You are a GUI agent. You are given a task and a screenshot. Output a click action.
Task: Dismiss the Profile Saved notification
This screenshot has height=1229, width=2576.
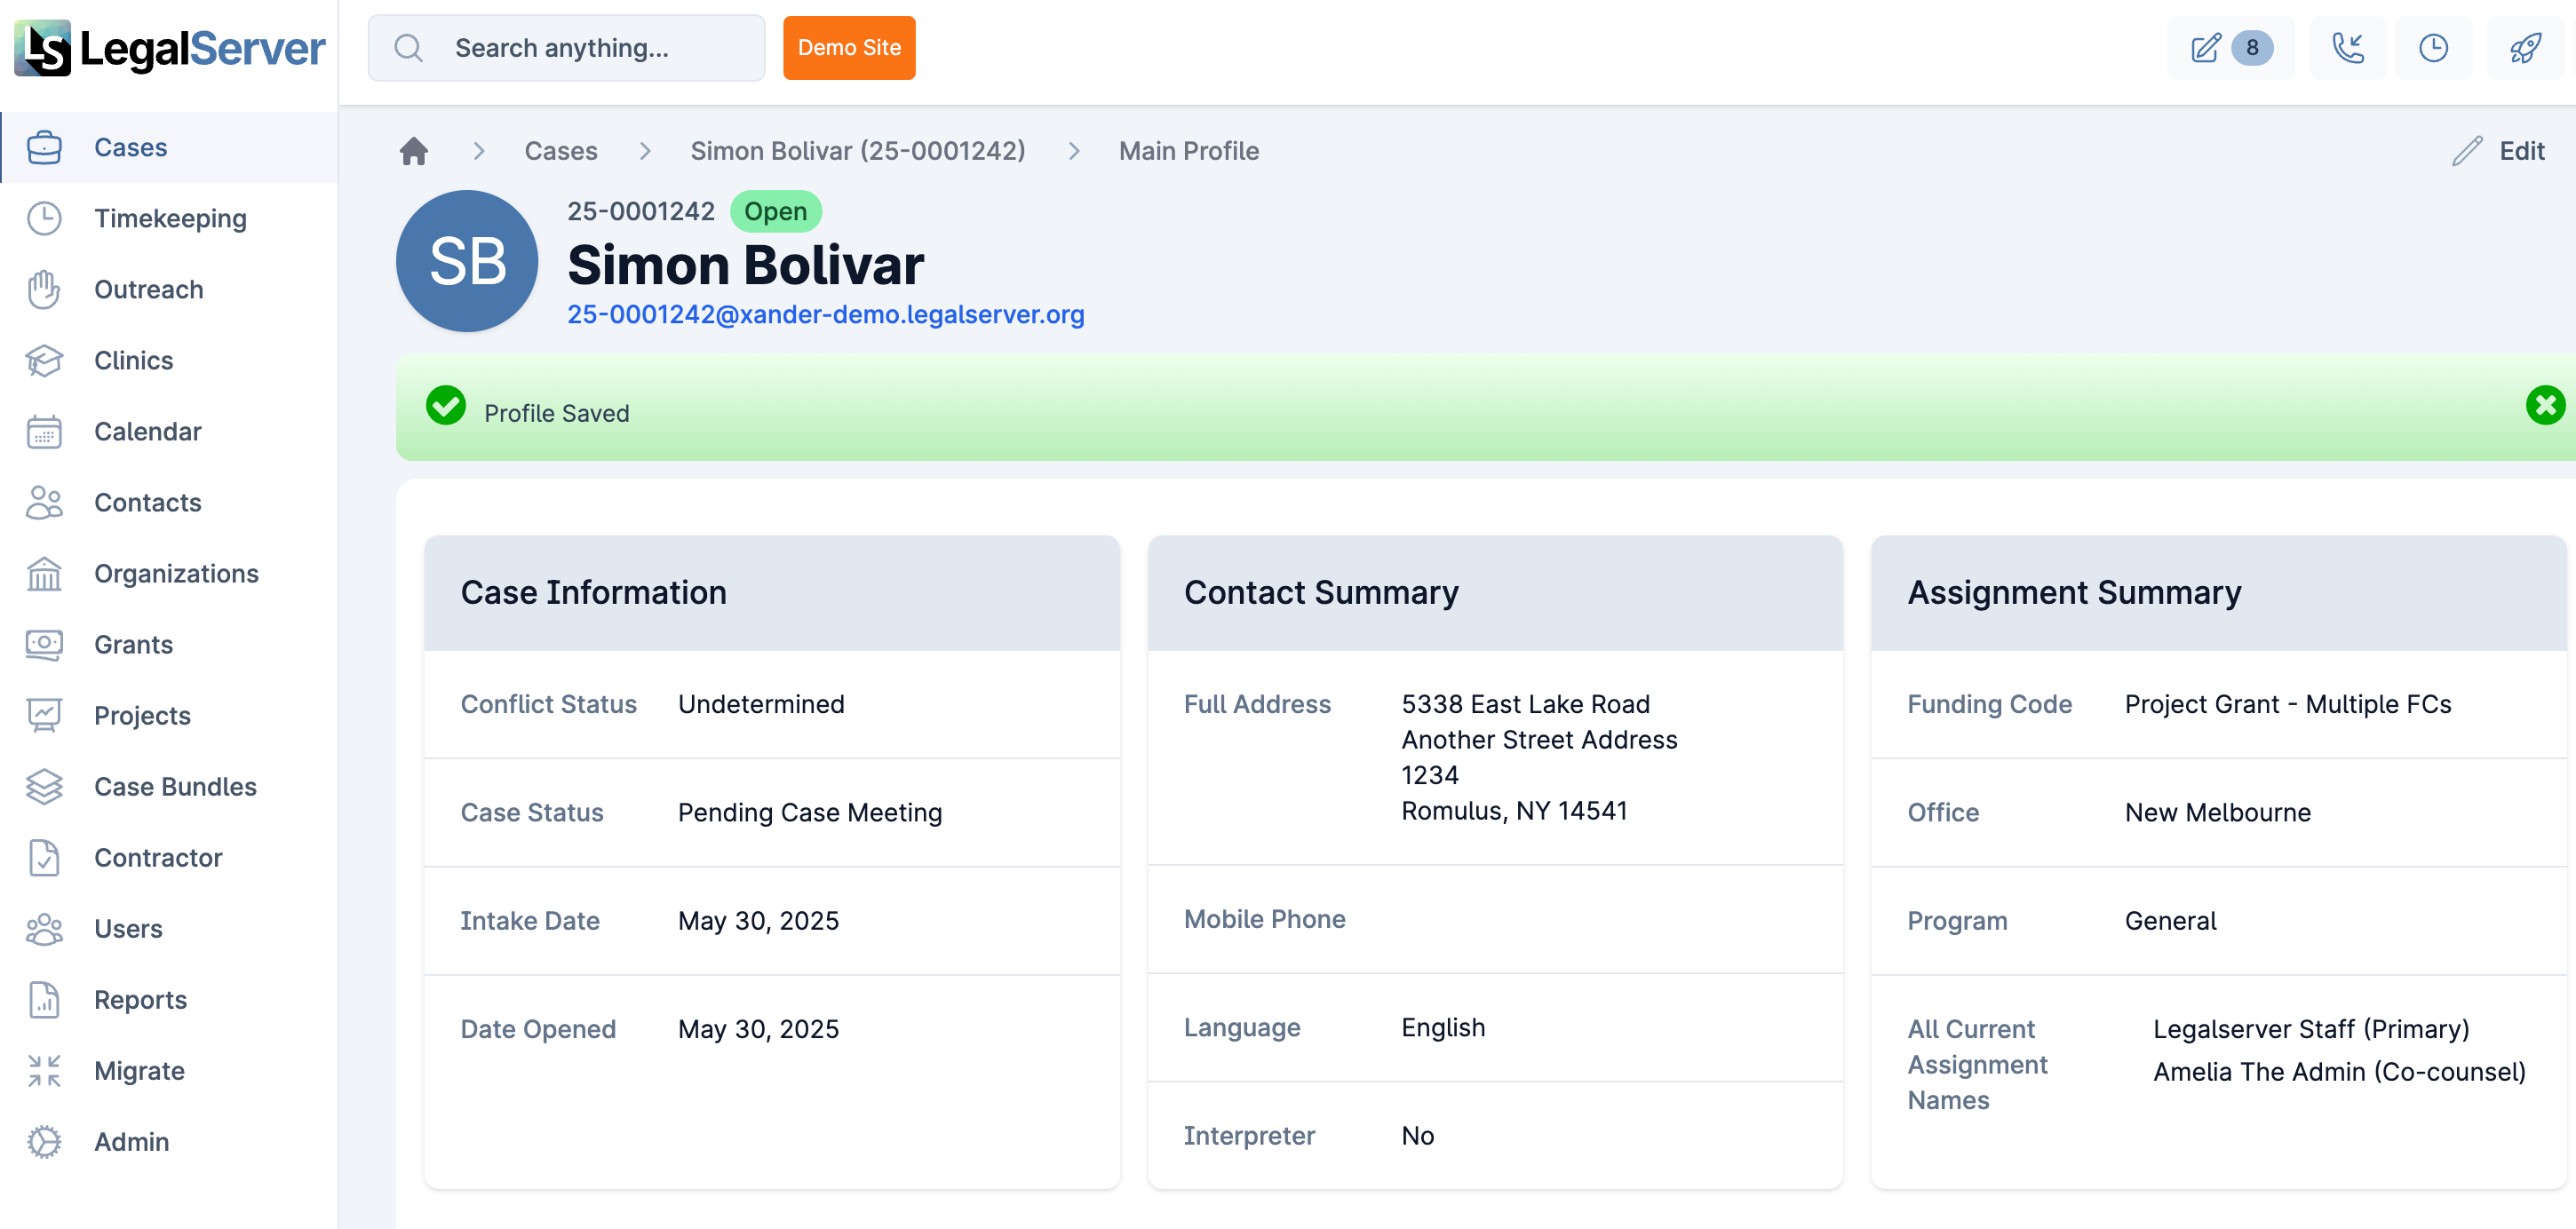2544,406
